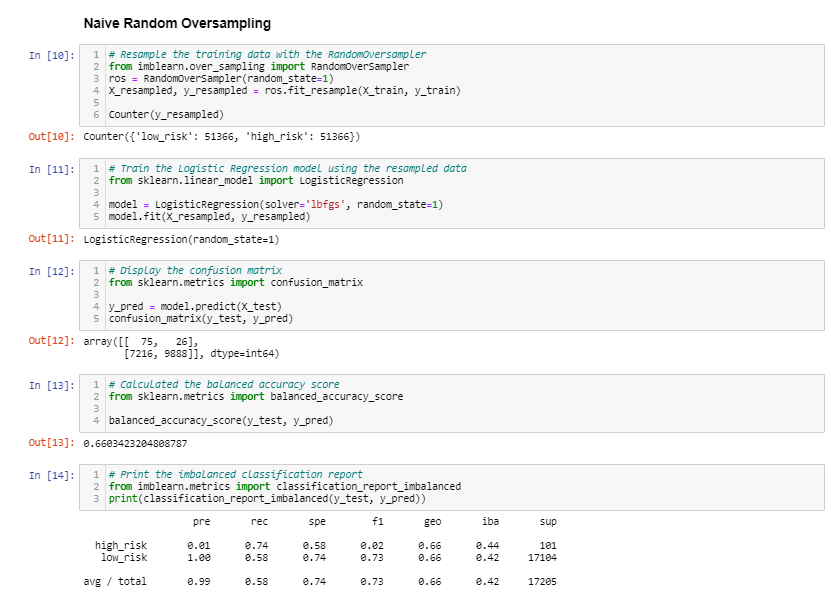The image size is (831, 599).
Task: Click the 'Calculated the balanced accuracy score' comment
Action: (x=224, y=384)
